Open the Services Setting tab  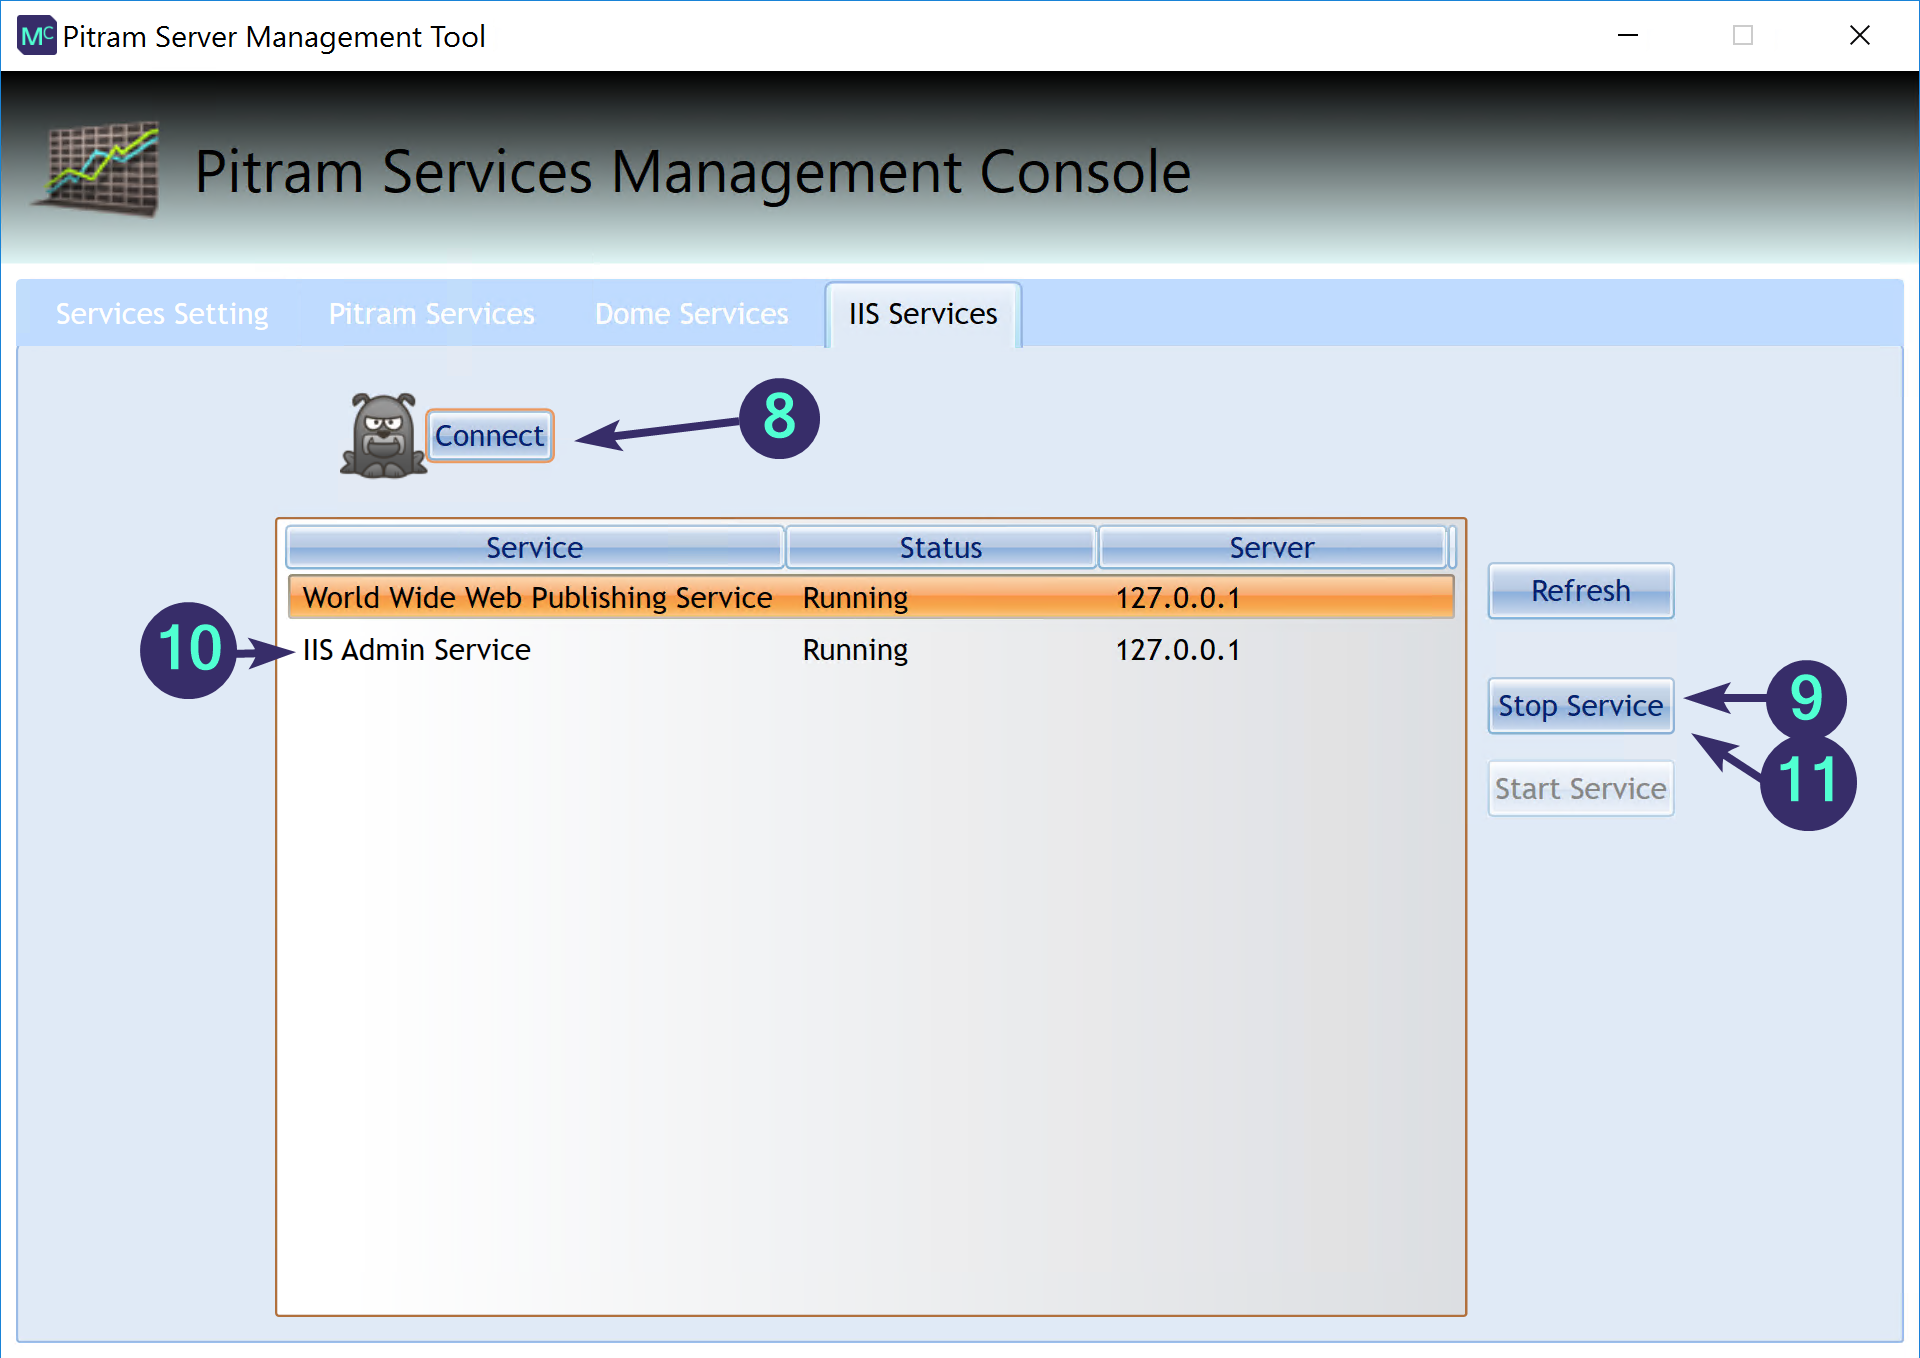tap(162, 314)
